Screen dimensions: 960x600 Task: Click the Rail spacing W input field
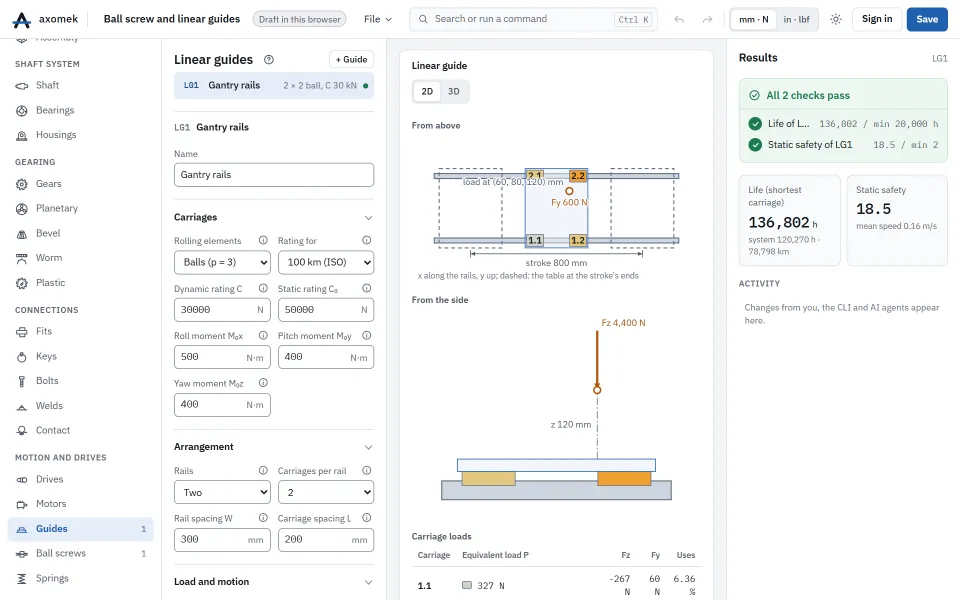tap(222, 539)
